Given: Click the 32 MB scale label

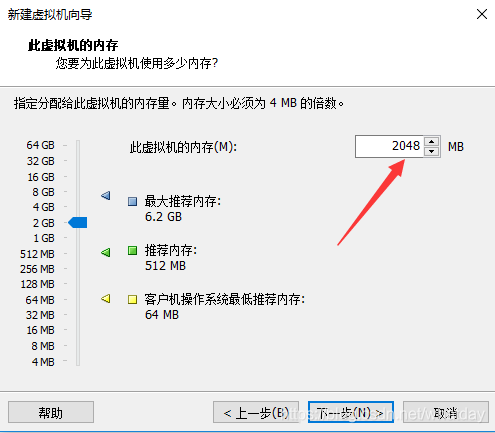Looking at the screenshot, I should [40, 315].
